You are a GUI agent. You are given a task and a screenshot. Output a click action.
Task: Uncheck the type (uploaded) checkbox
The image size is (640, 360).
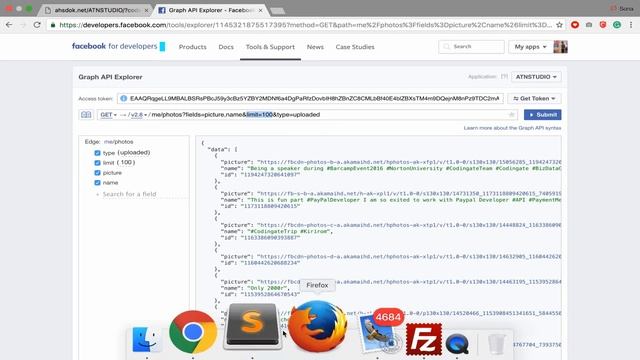97,153
